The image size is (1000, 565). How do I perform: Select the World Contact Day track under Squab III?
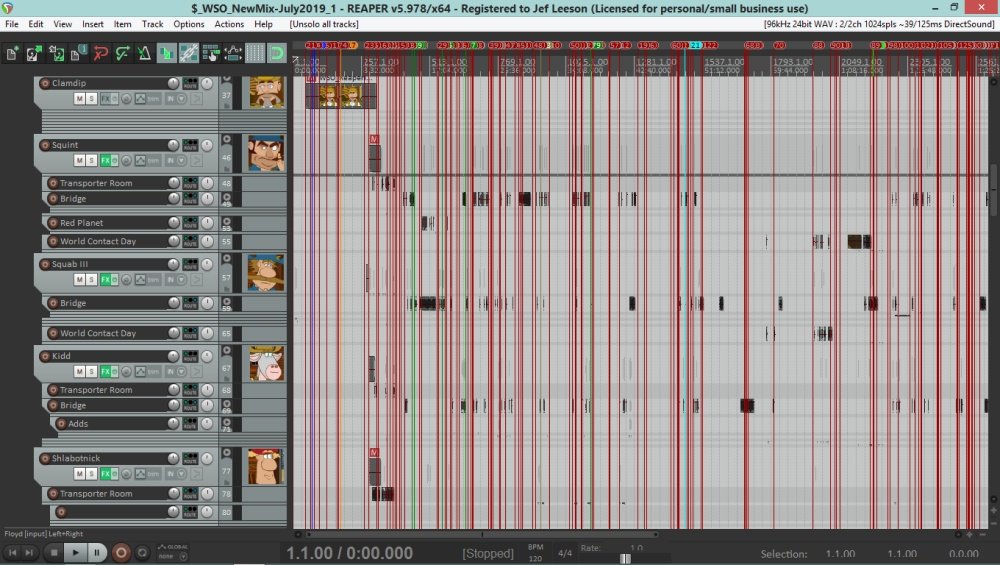tap(98, 333)
